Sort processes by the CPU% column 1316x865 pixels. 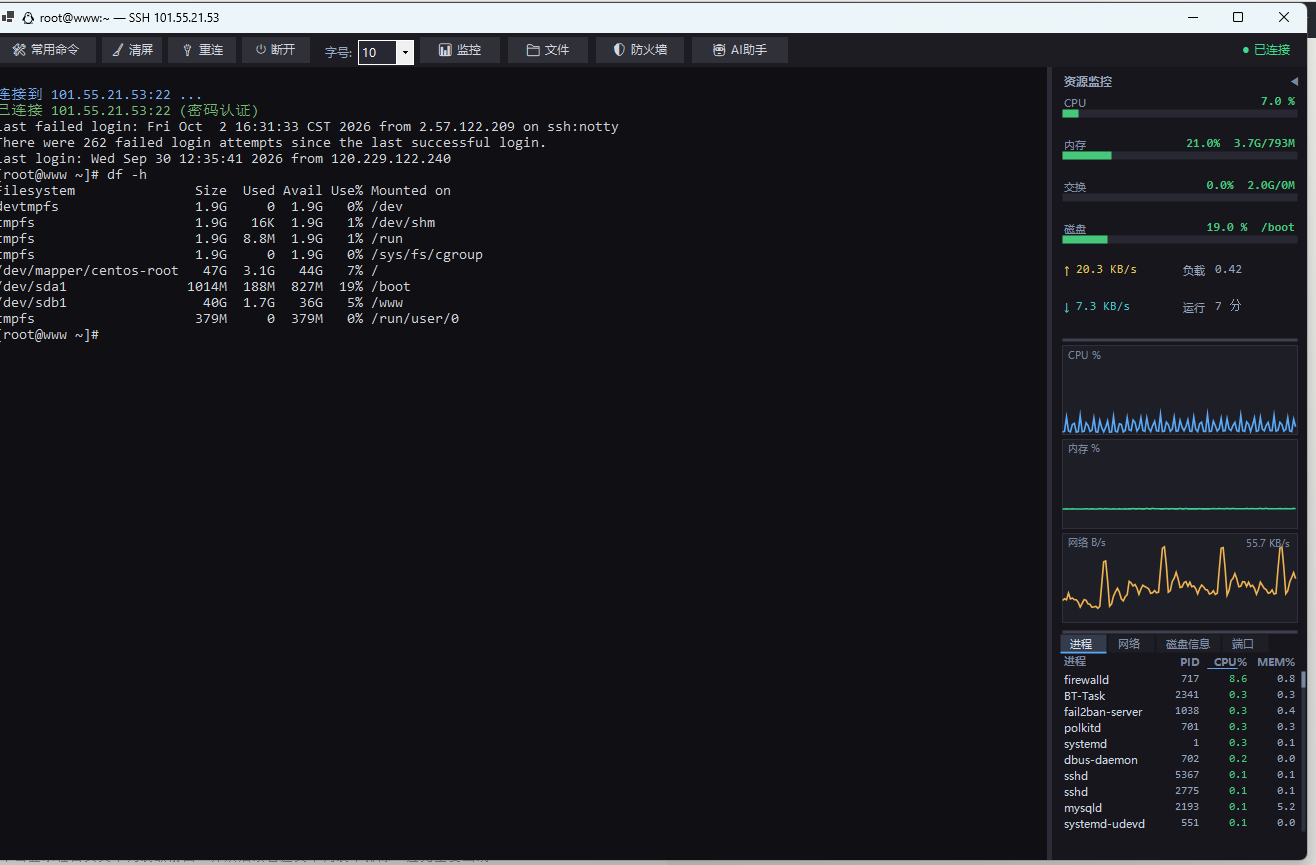1230,662
